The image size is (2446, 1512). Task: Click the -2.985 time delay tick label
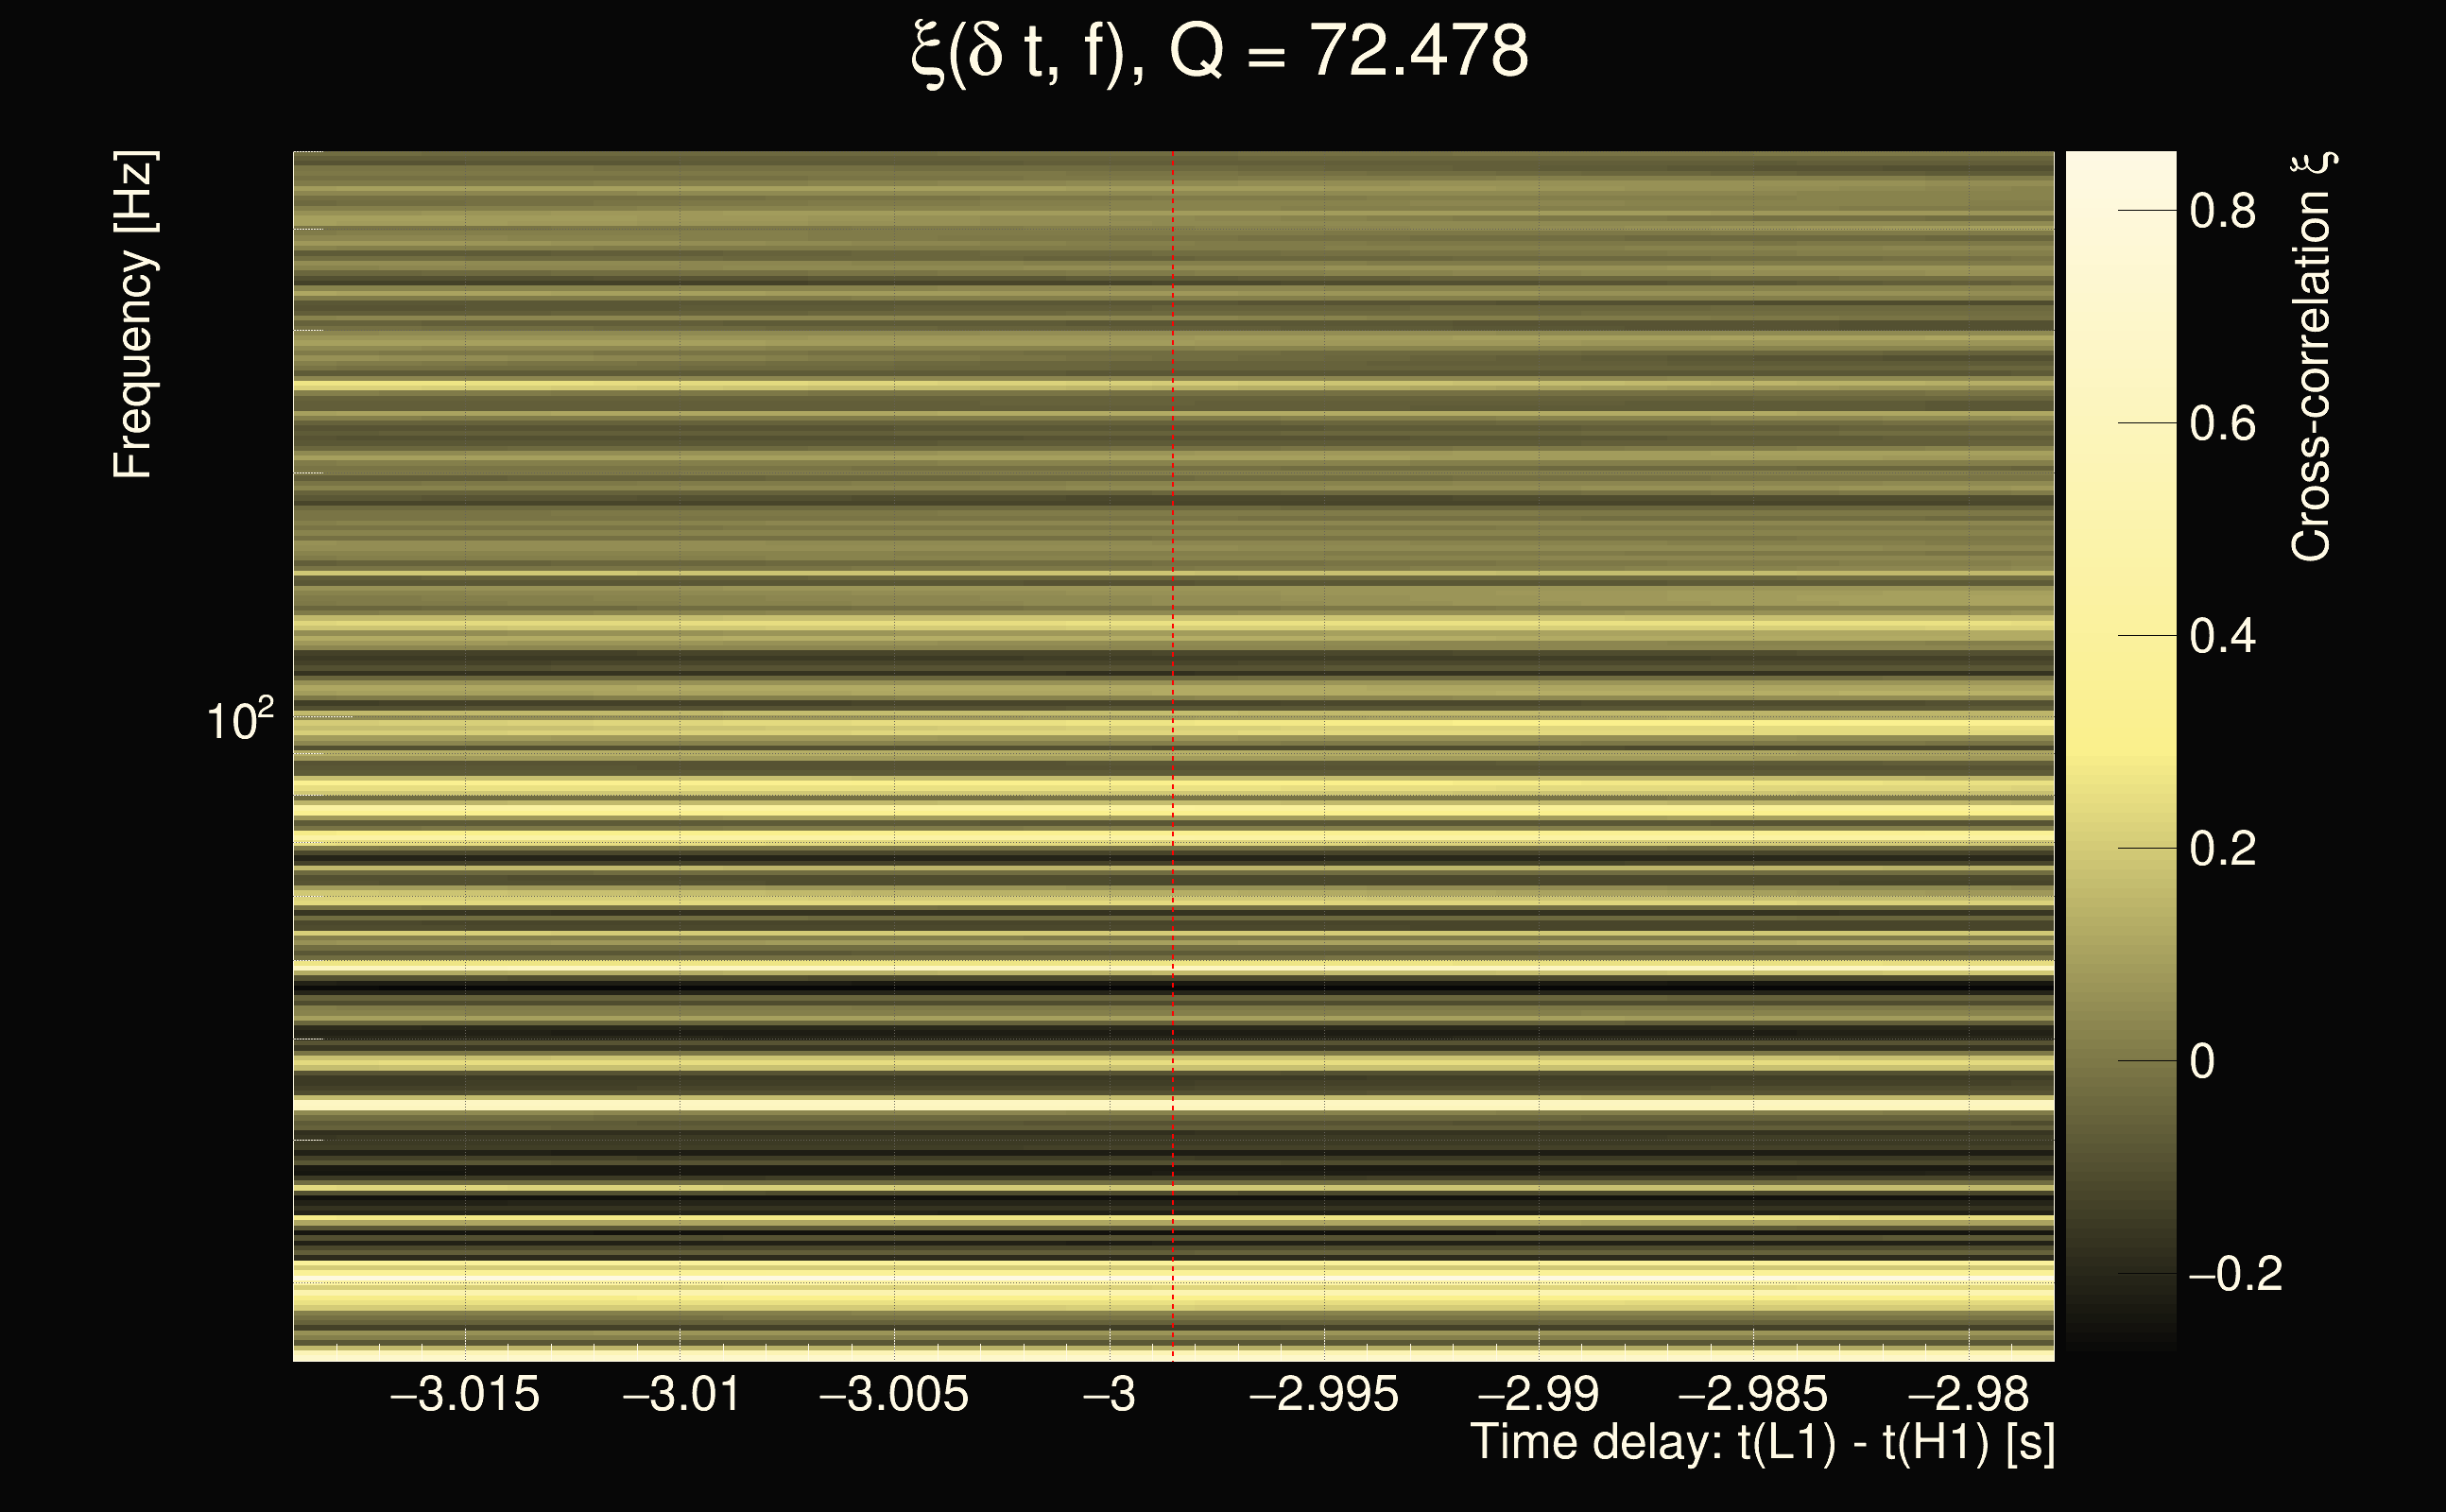(x=1753, y=1394)
